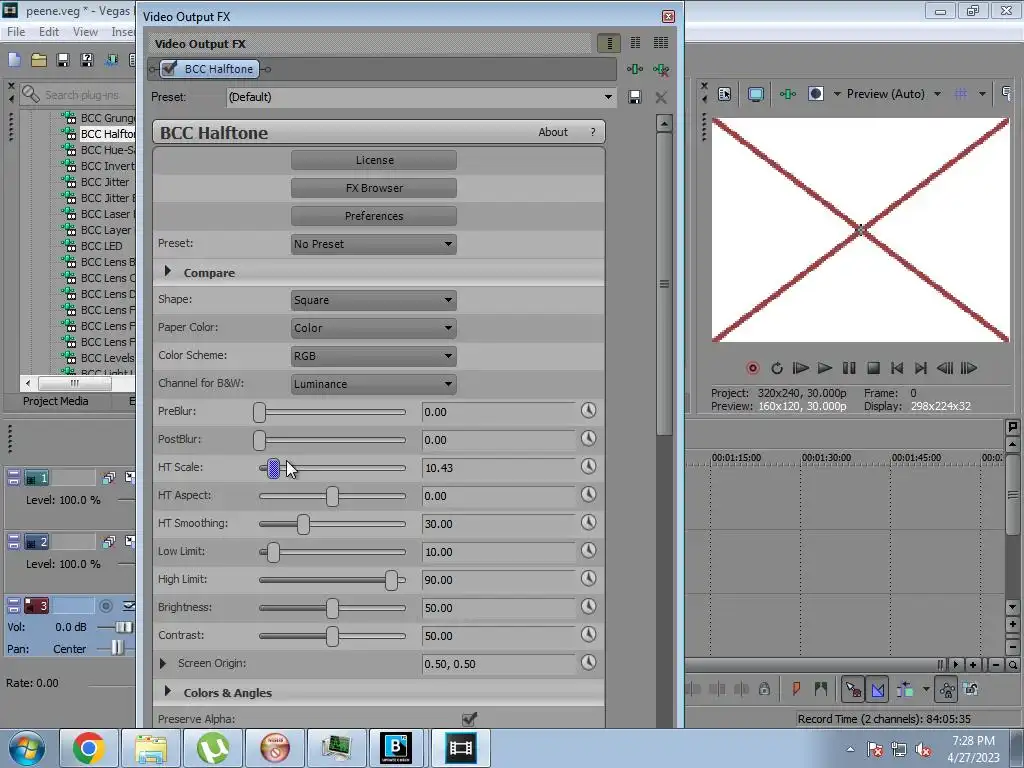Open the File menu
Screen dimensions: 1024x768
(16, 31)
